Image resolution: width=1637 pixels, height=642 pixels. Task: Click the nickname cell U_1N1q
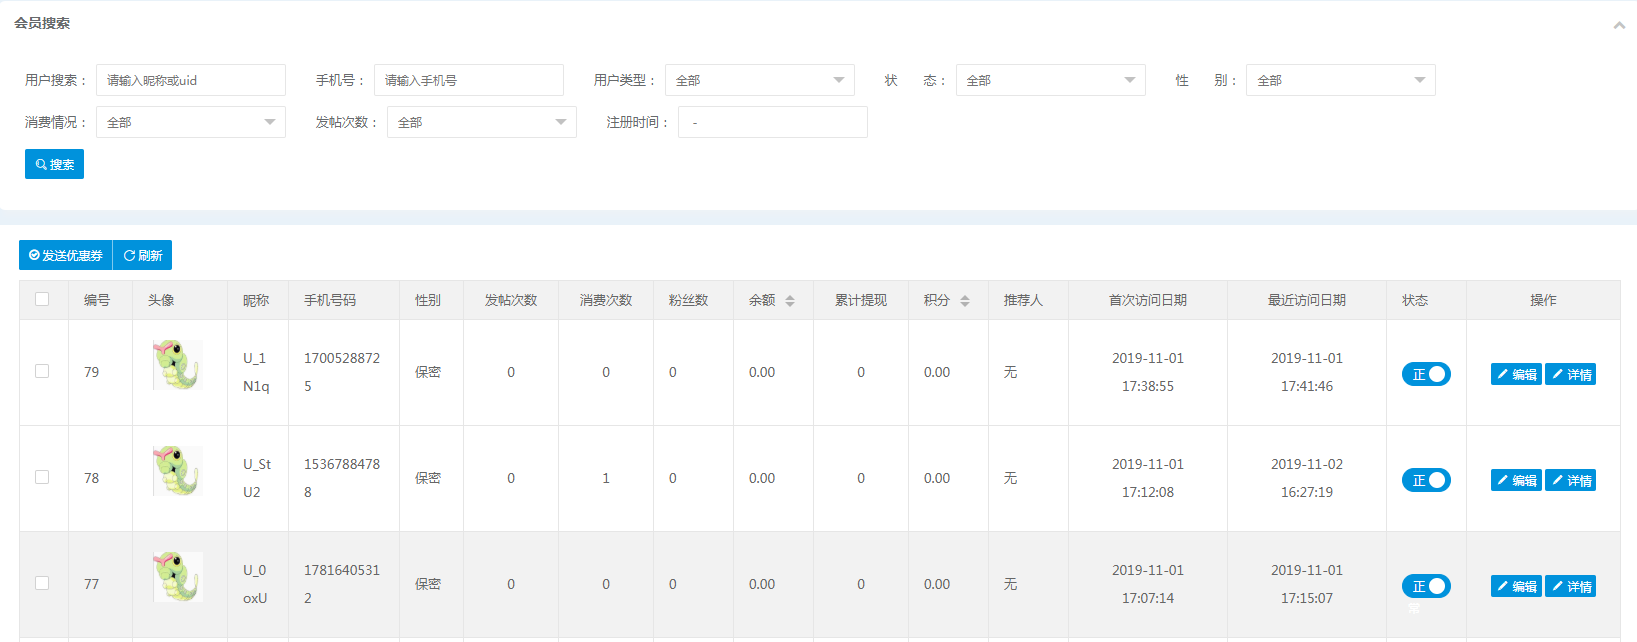pos(256,372)
